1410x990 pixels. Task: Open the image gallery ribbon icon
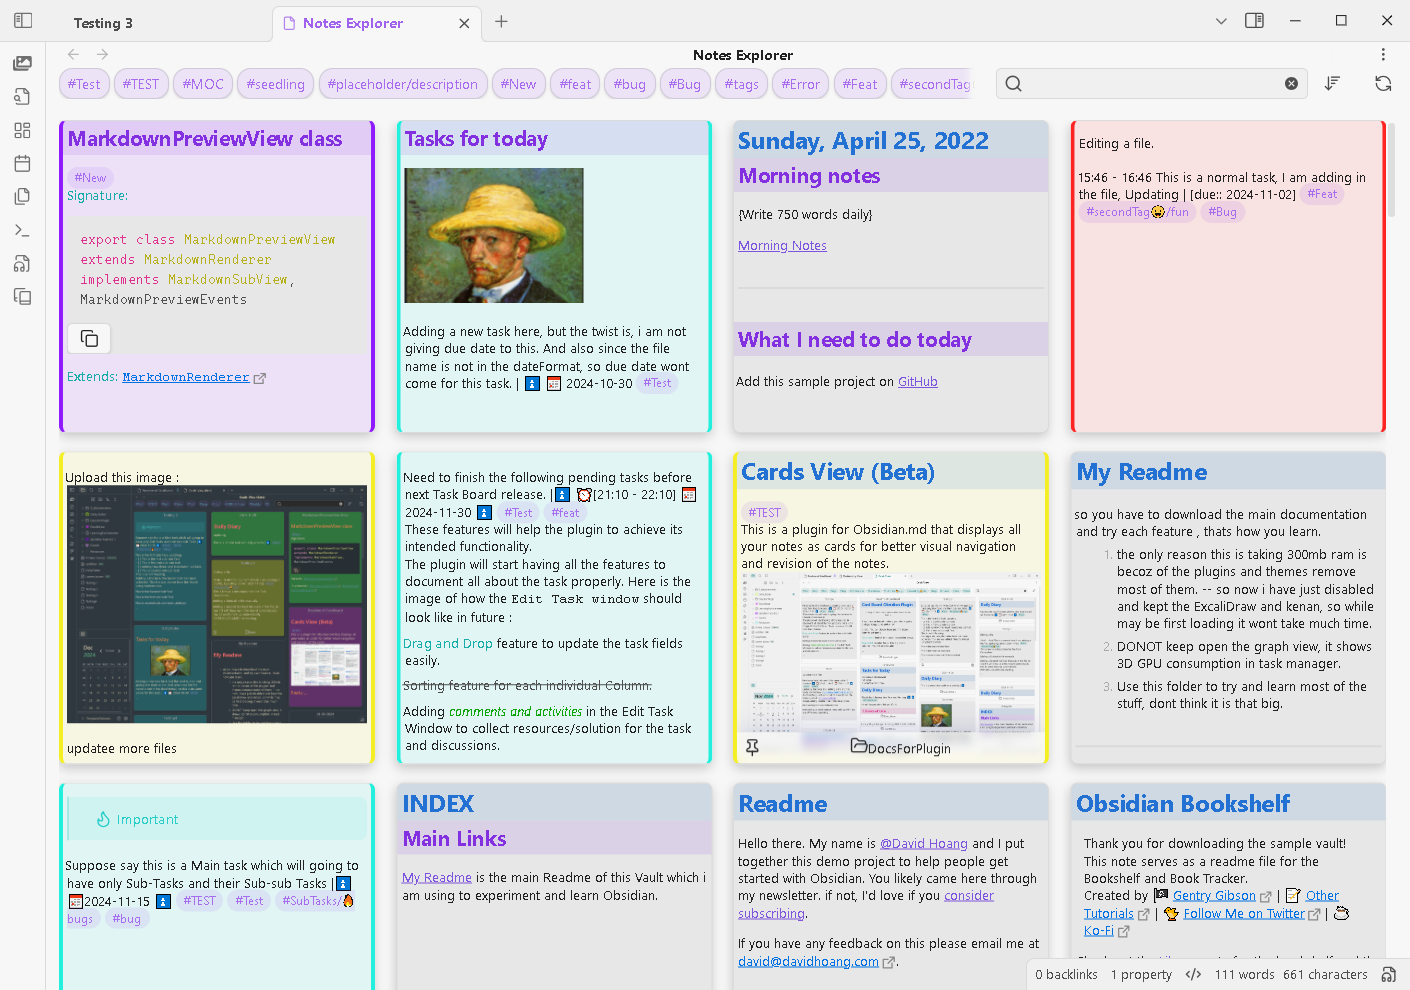[22, 63]
